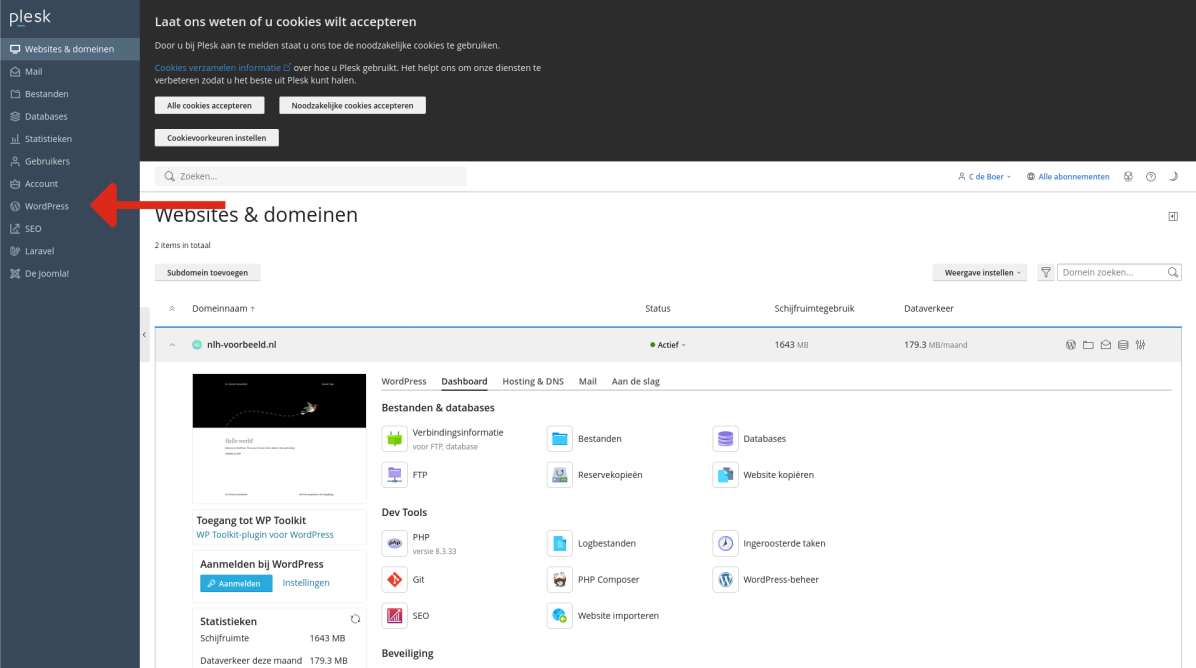The height and width of the screenshot is (668, 1196).
Task: Click WordPress icon in domain row
Action: [1071, 345]
